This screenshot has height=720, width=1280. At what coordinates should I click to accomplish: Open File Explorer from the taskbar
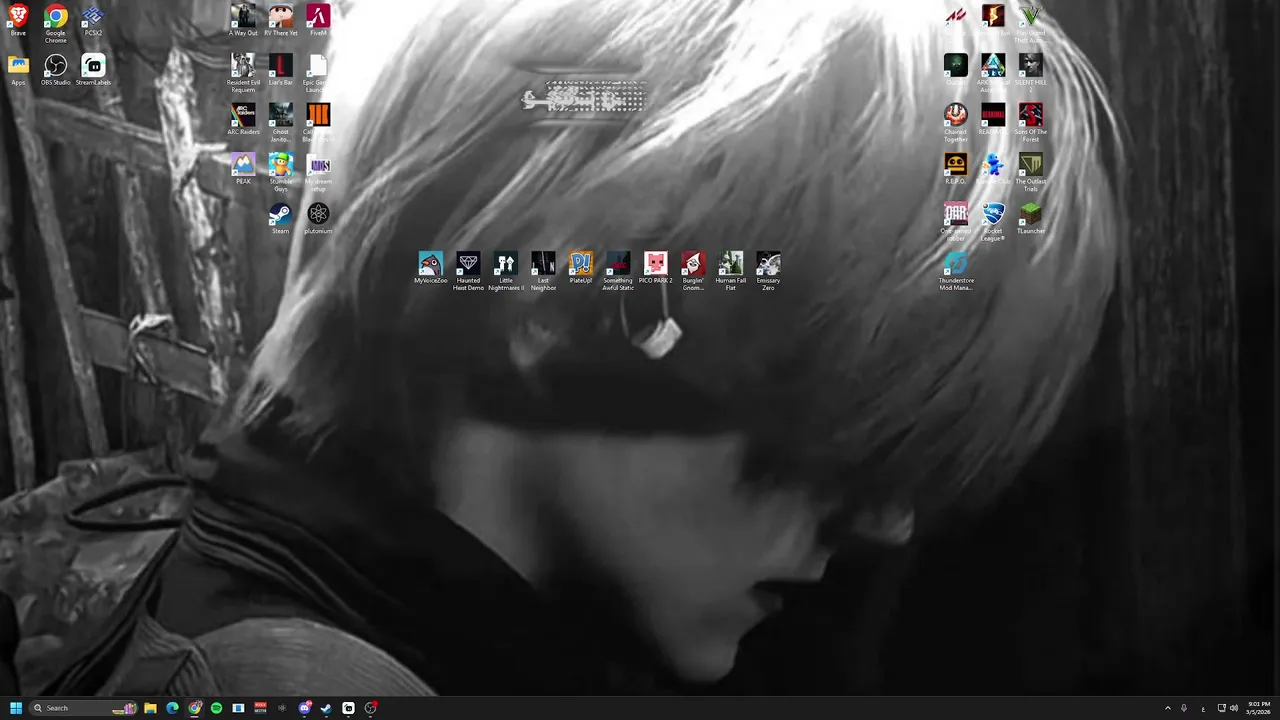point(150,708)
